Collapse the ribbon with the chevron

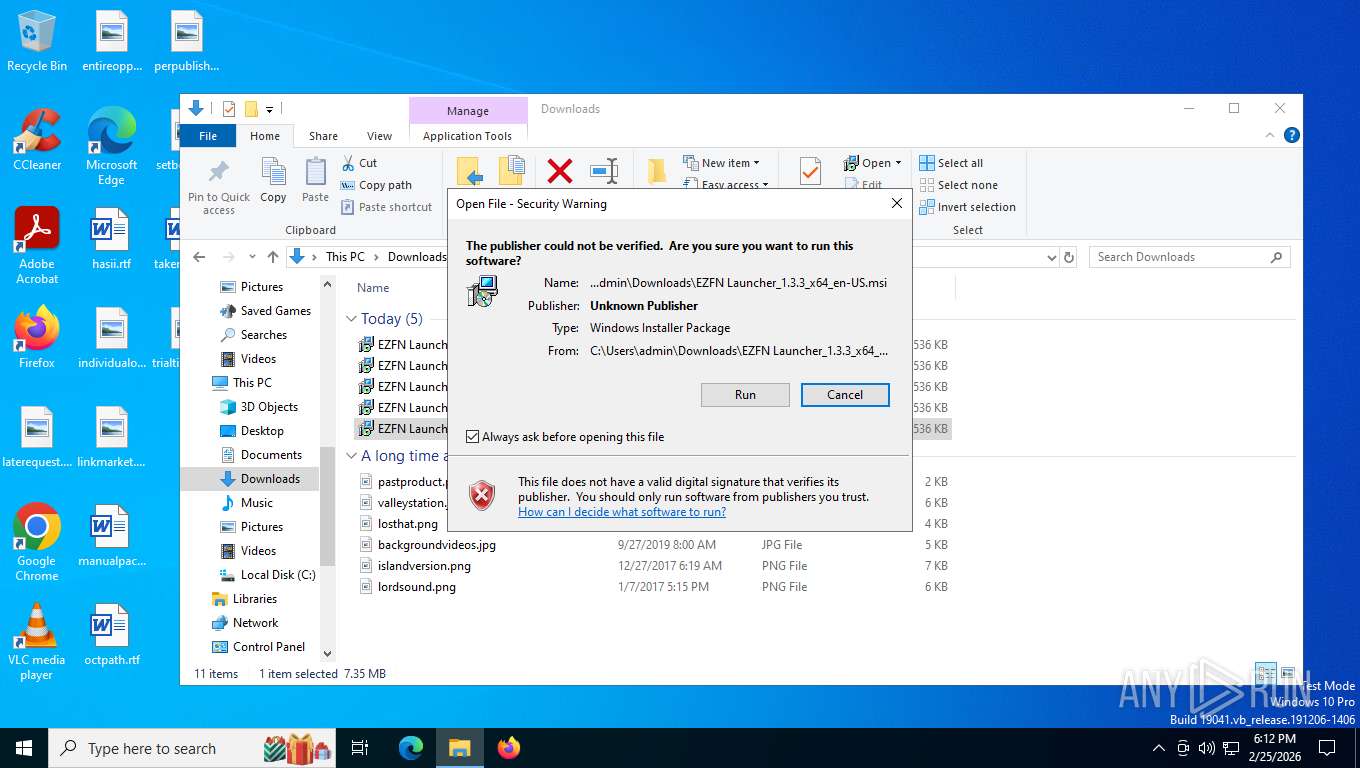click(1271, 135)
